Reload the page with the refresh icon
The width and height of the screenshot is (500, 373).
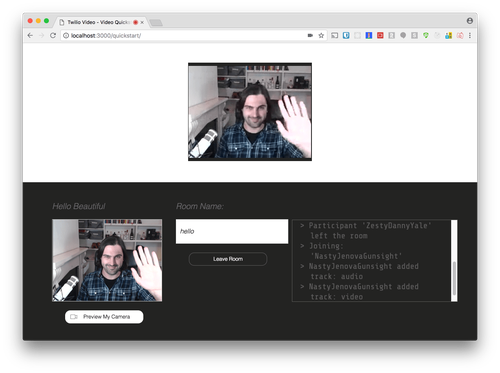pos(53,35)
